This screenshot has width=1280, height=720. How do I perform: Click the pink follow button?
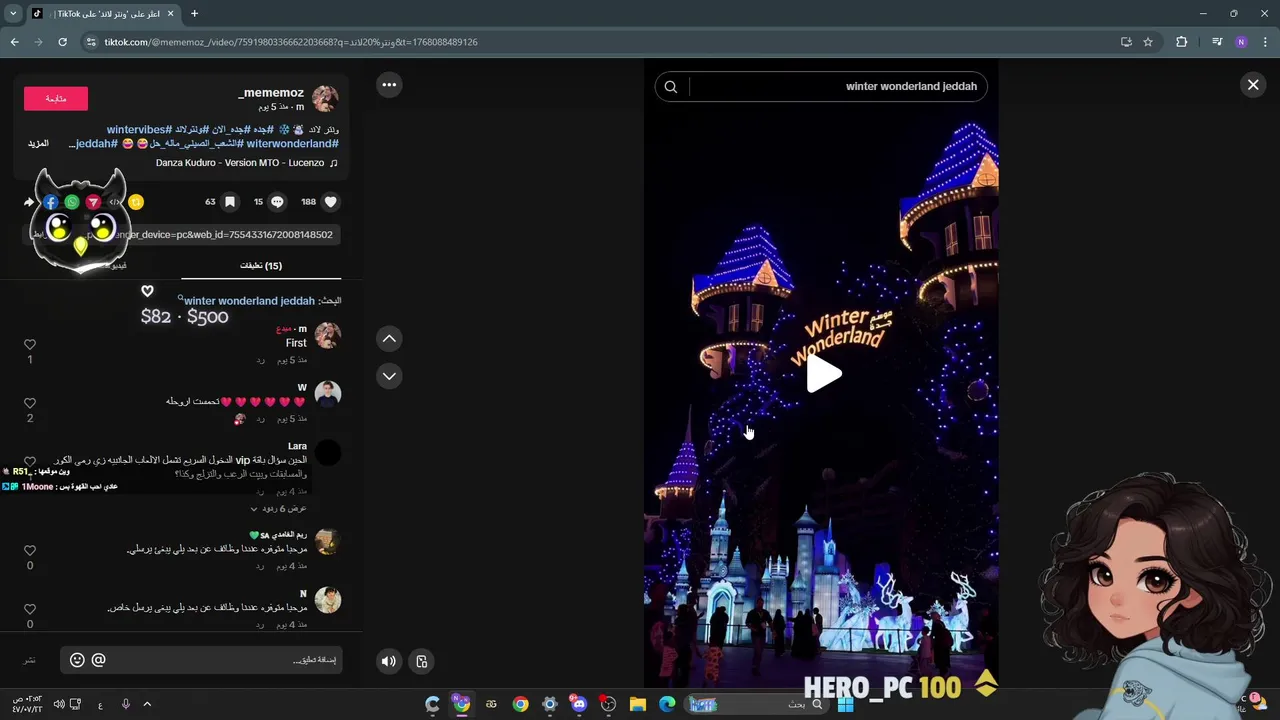56,98
